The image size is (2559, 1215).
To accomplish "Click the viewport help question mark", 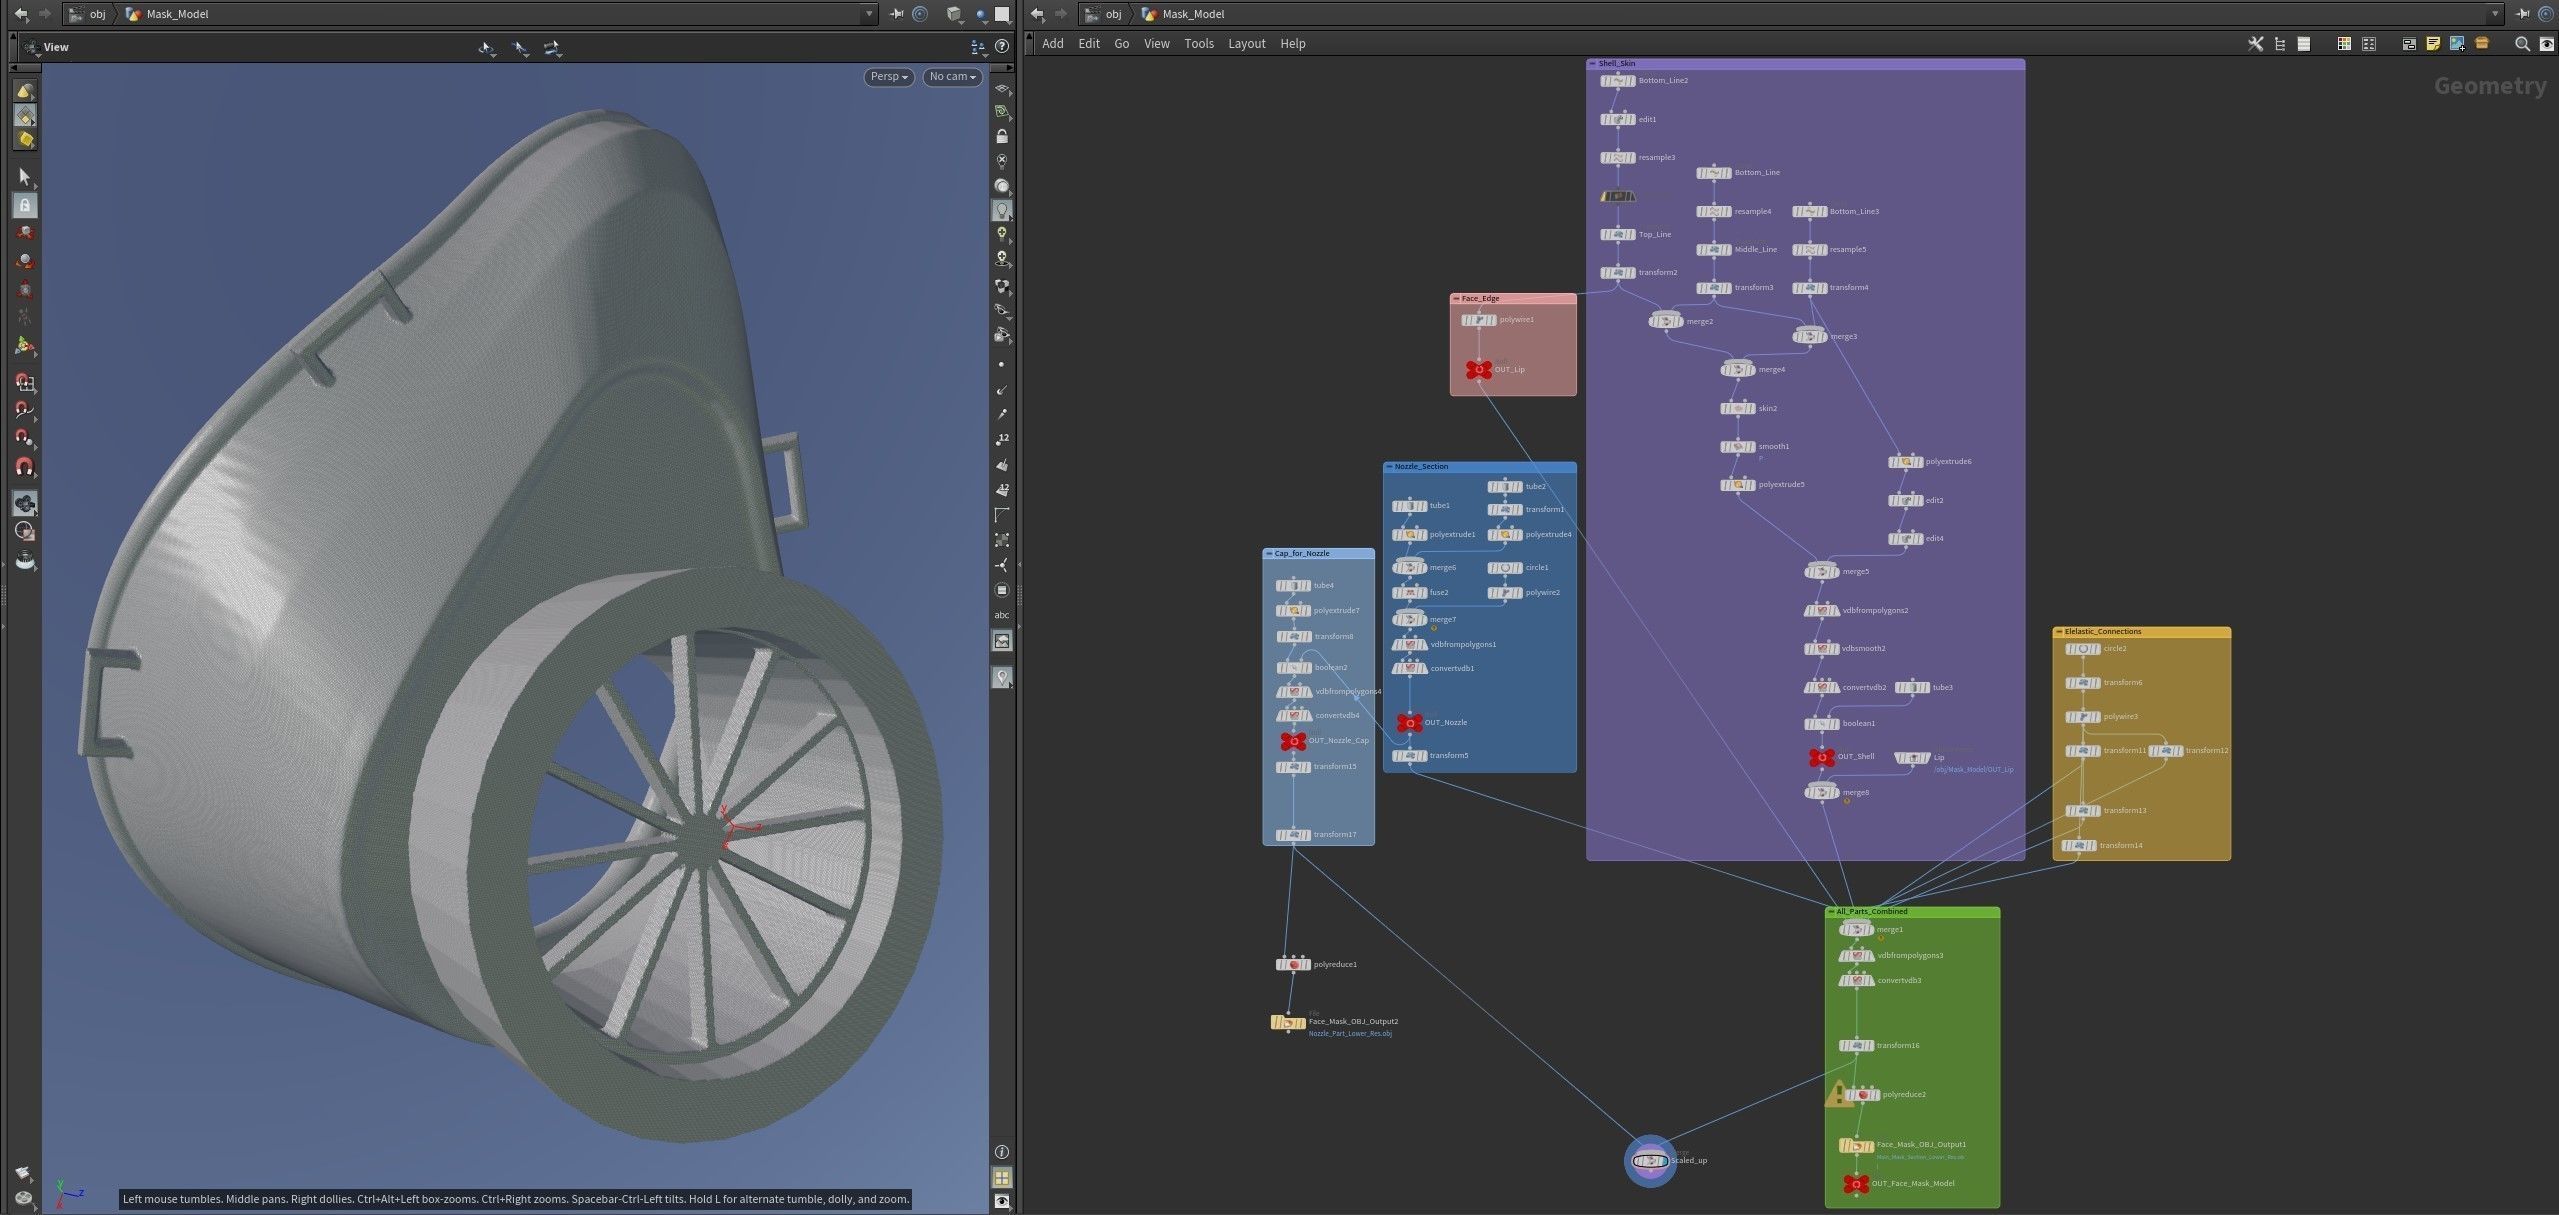I will coord(1002,46).
